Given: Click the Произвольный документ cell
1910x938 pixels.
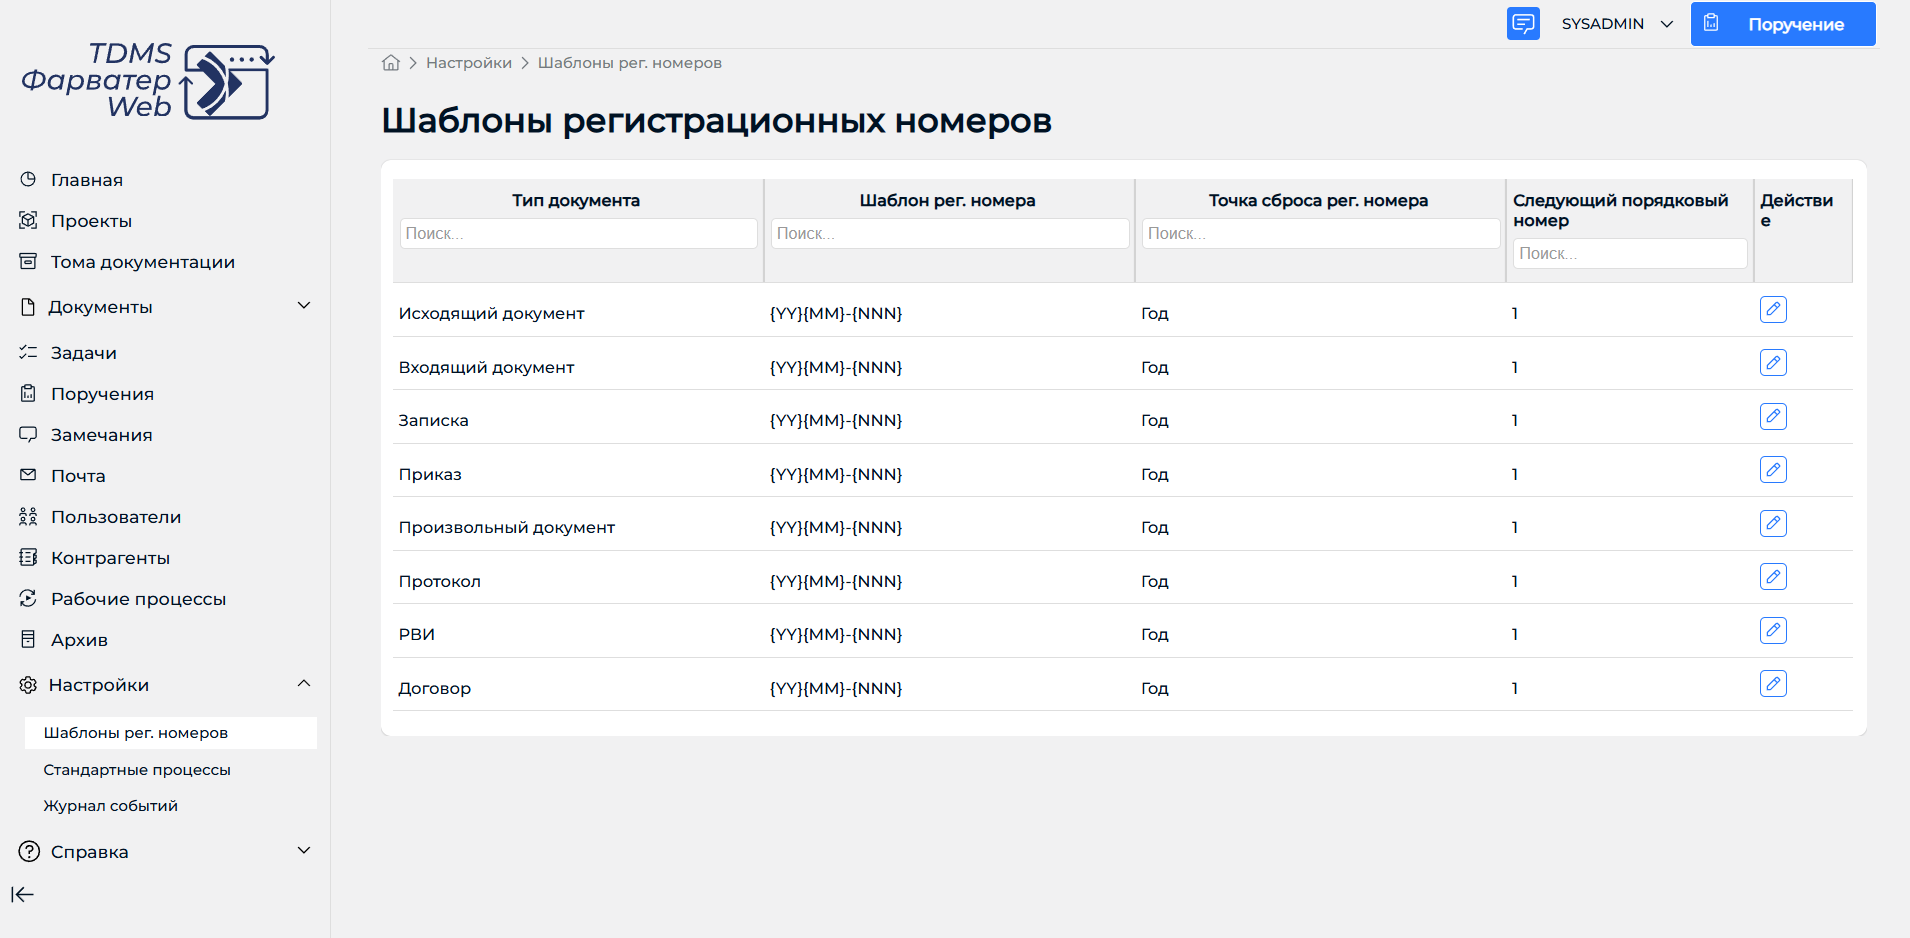Looking at the screenshot, I should coord(506,528).
